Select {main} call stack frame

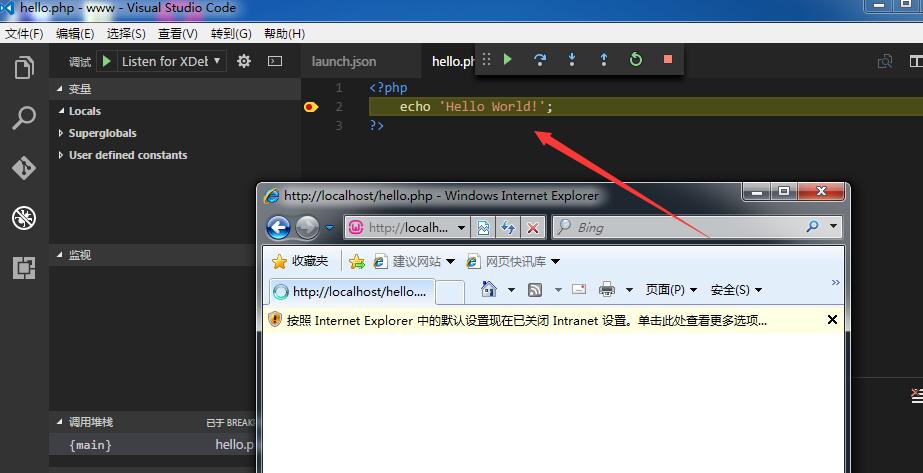(153, 445)
